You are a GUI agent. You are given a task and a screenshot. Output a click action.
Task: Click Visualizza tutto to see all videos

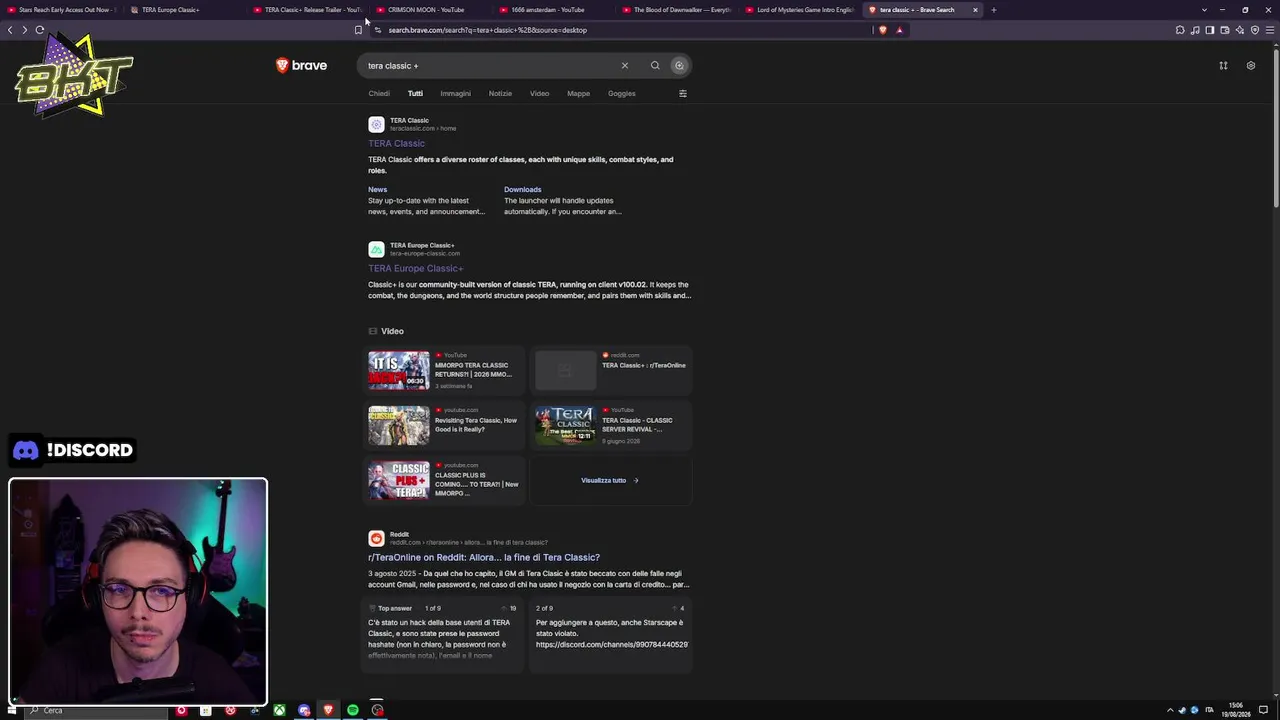pos(609,481)
